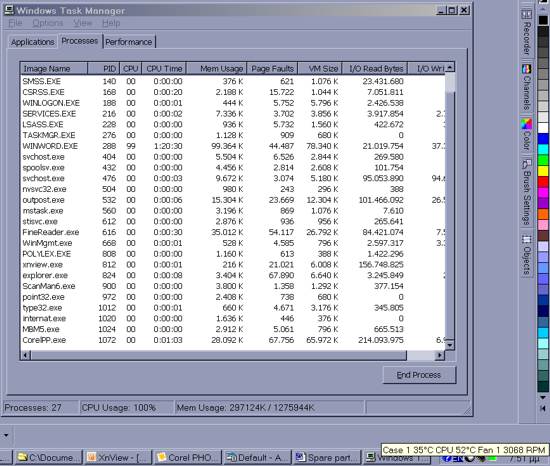Screen dimensions: 550x466
Task: Select the nvsvc32.exe process
Action: click(x=233, y=189)
